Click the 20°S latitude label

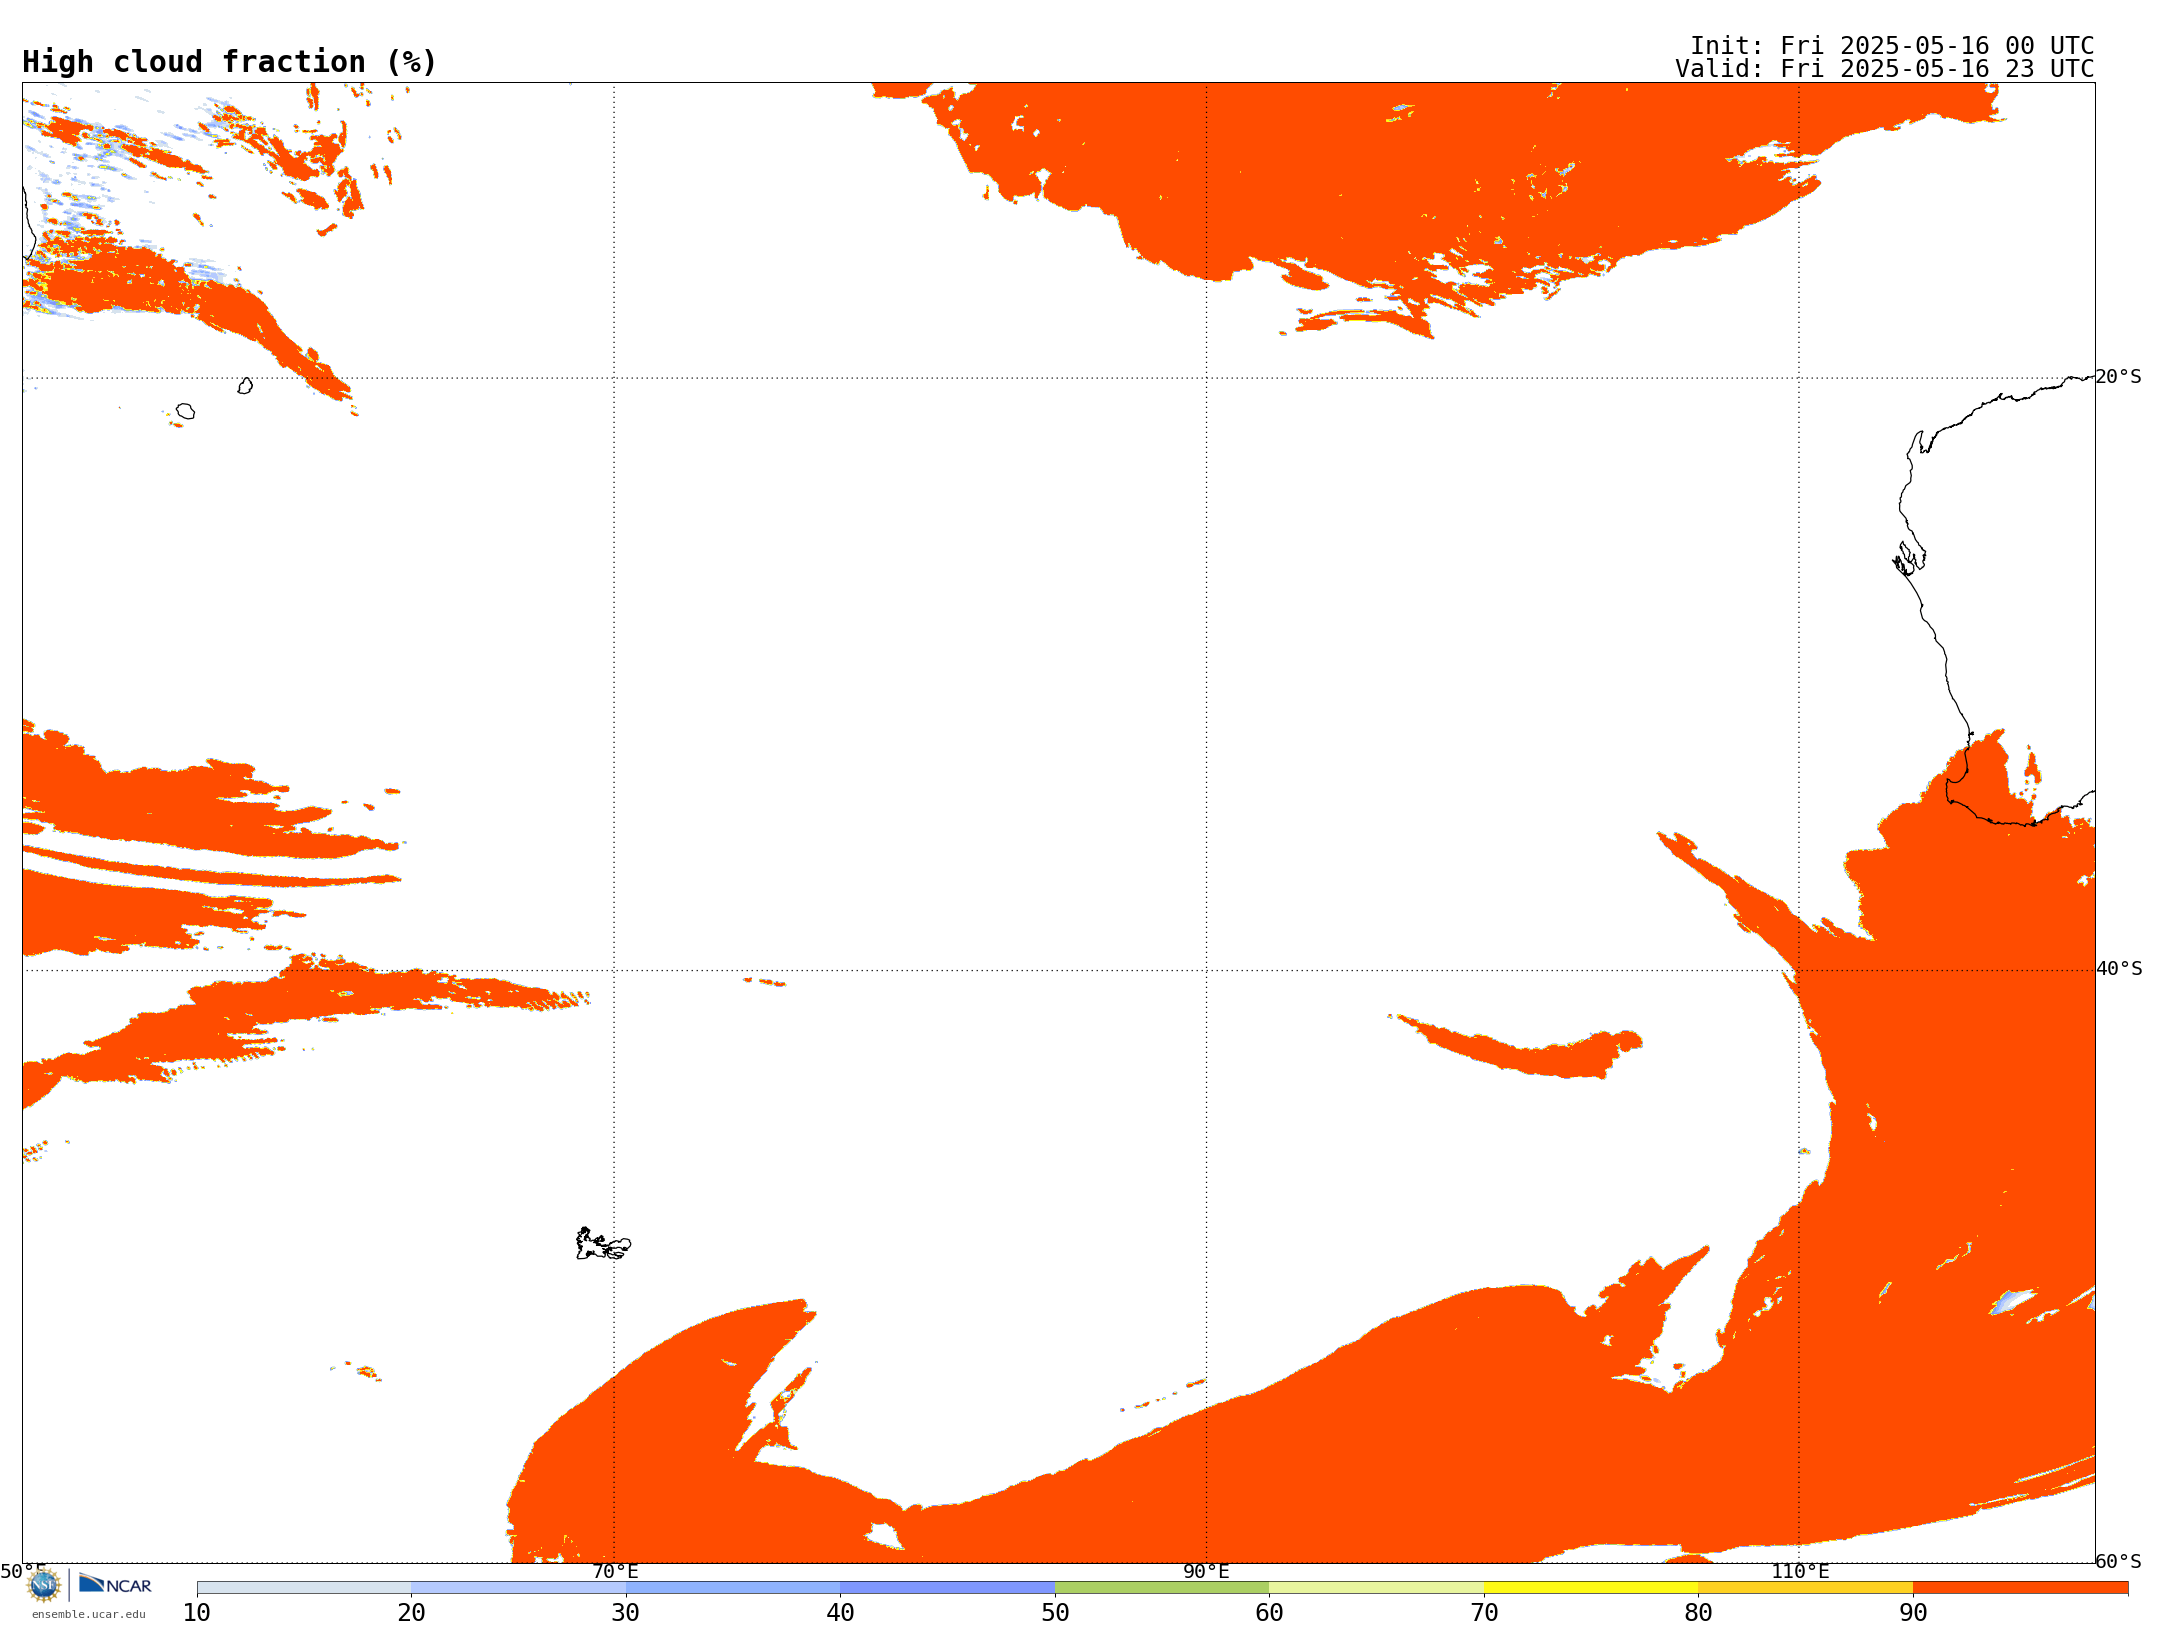tap(2119, 377)
